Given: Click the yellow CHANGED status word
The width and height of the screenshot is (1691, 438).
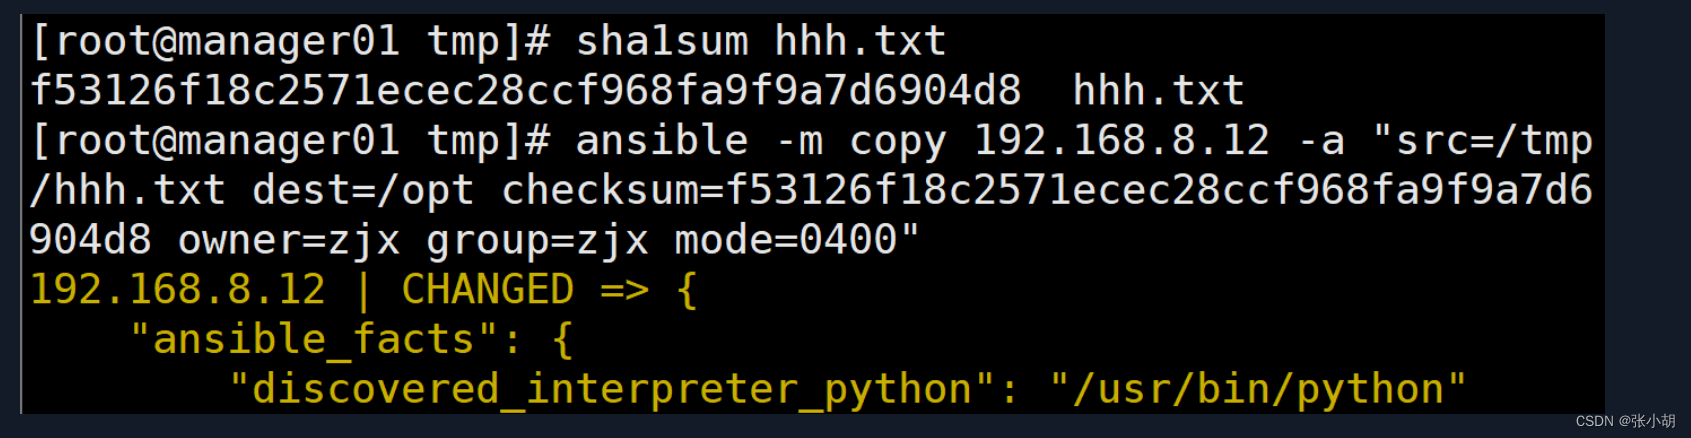Looking at the screenshot, I should coord(487,290).
